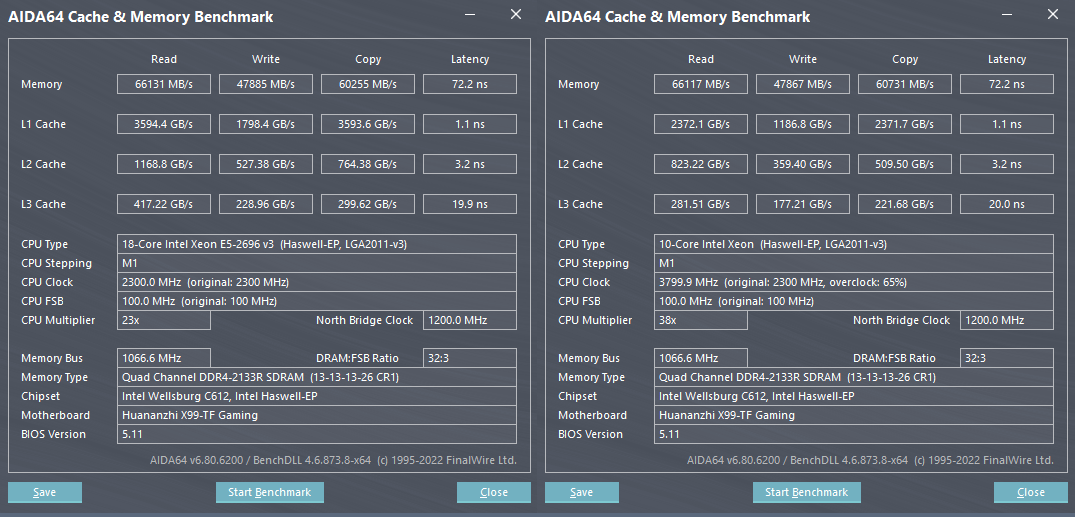The image size is (1075, 517).
Task: Minimize the 18-Core Xeon benchmark window
Action: pos(471,15)
